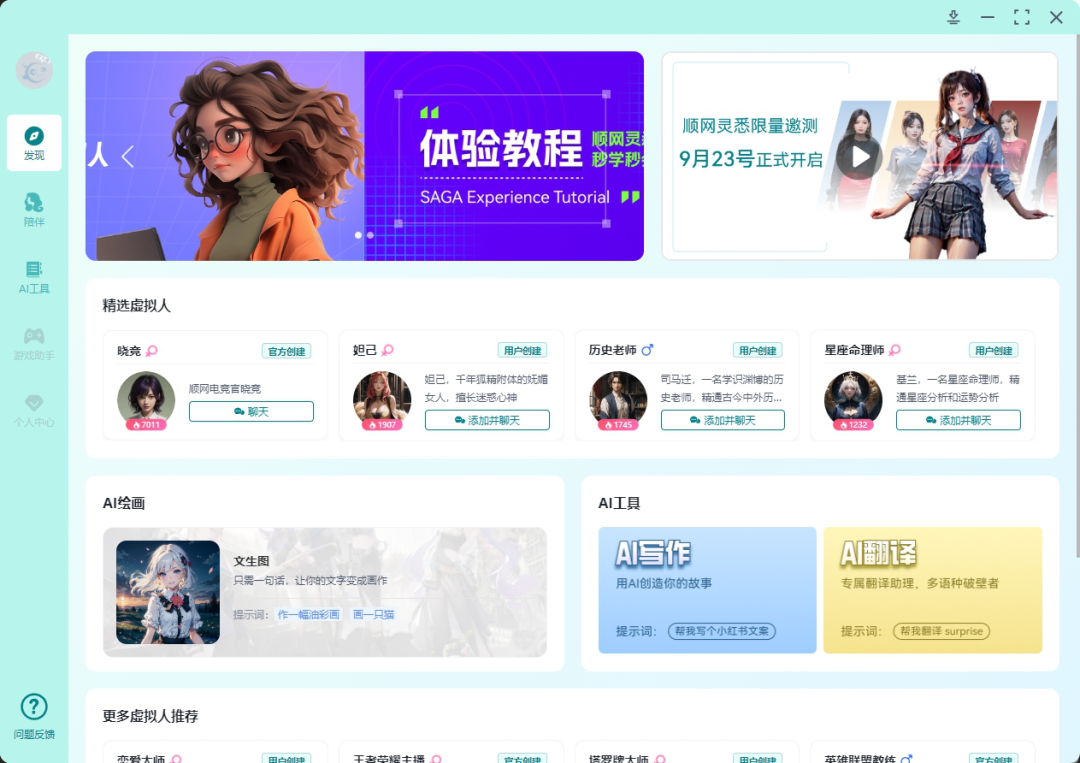The image size is (1080, 763).
Task: Click the 用户创建 tag on 历史老师 card
Action: point(758,351)
